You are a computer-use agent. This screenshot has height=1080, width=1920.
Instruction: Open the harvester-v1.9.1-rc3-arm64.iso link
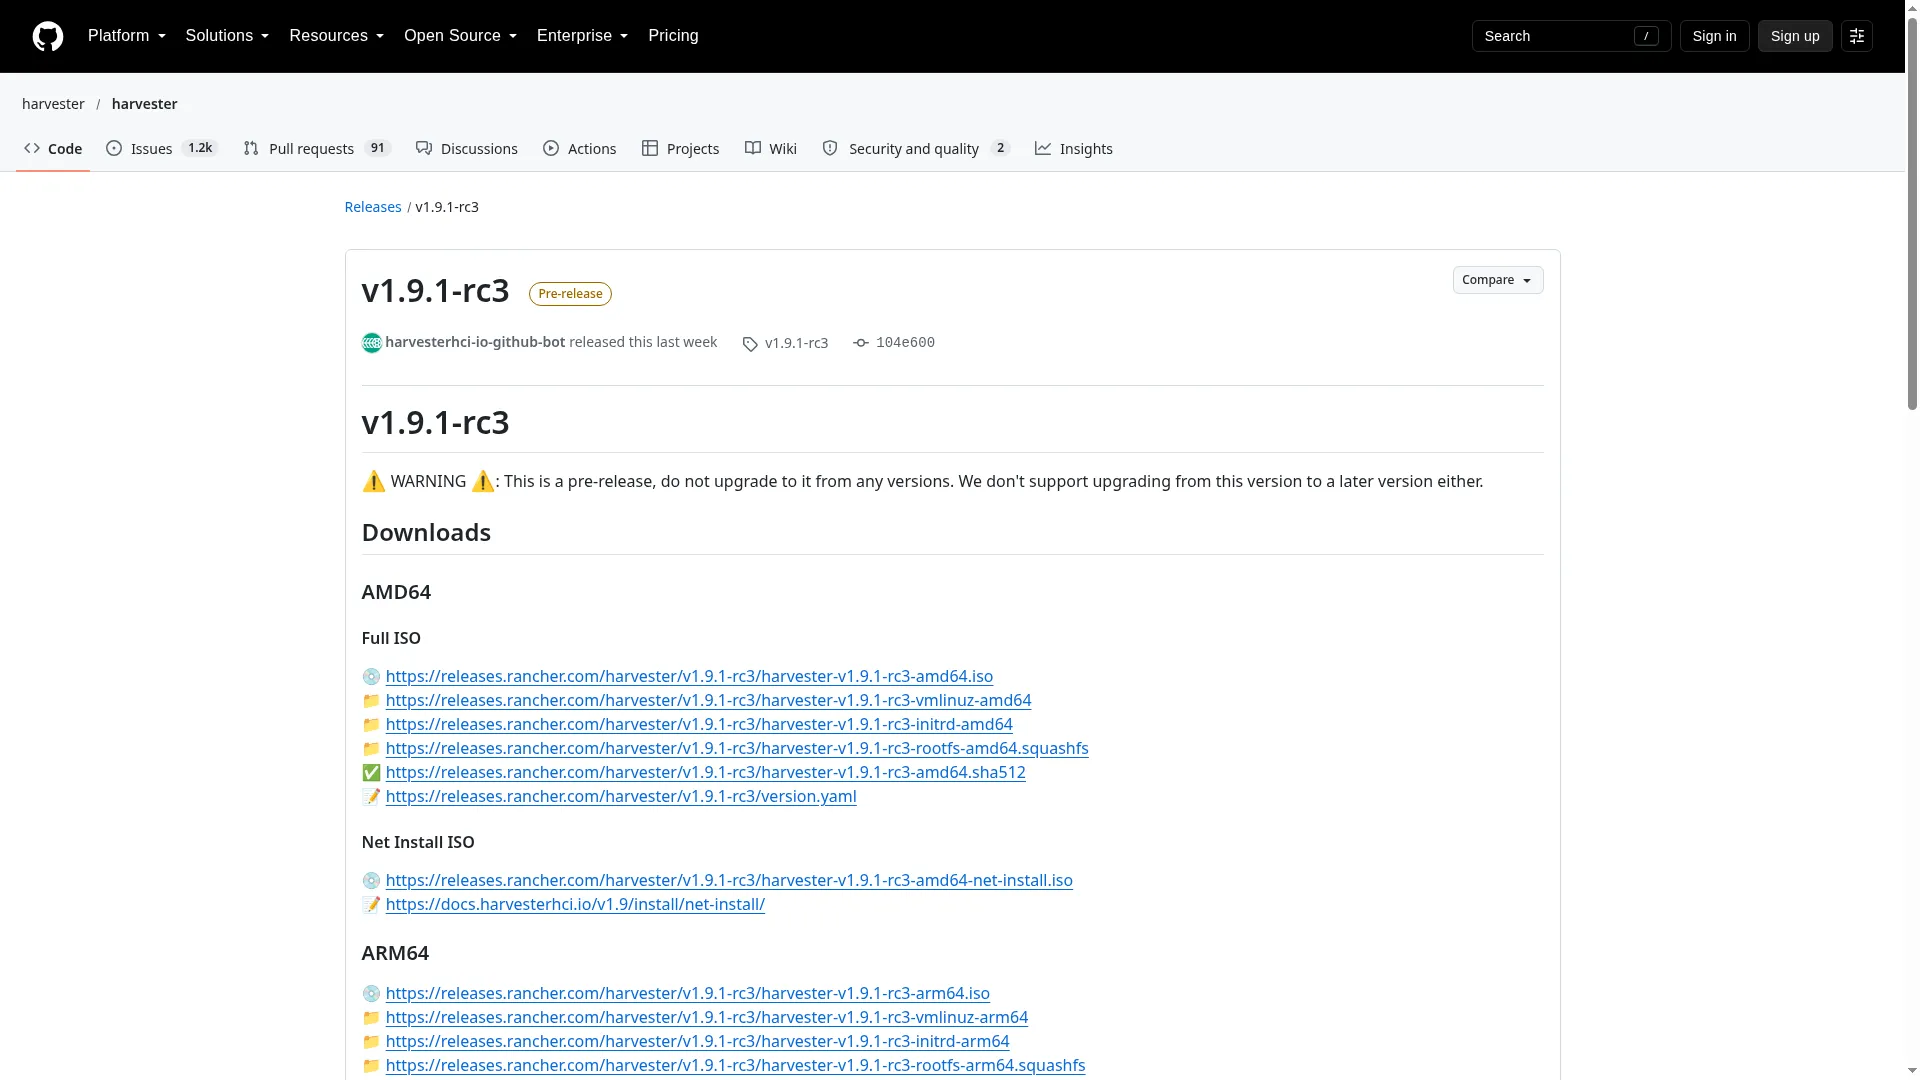click(687, 994)
